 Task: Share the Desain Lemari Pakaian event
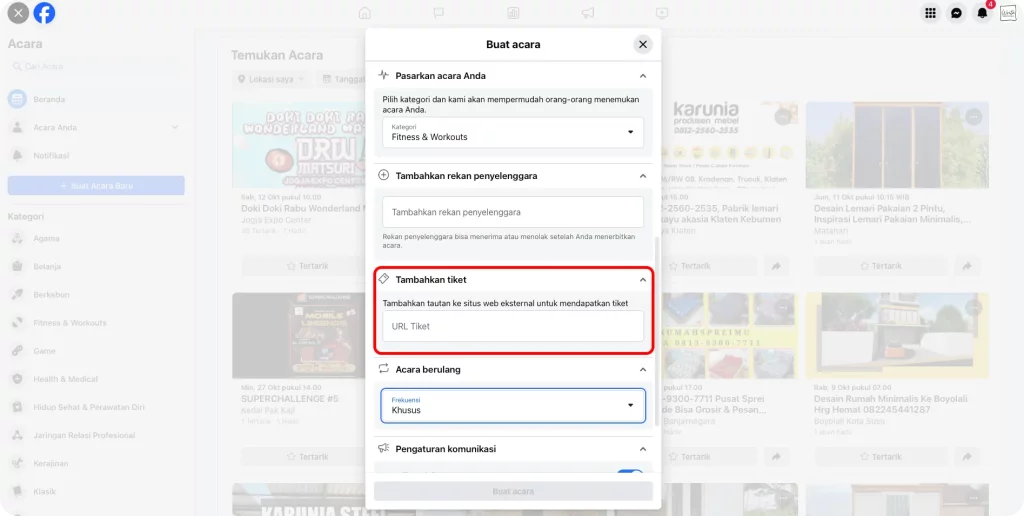pos(967,266)
